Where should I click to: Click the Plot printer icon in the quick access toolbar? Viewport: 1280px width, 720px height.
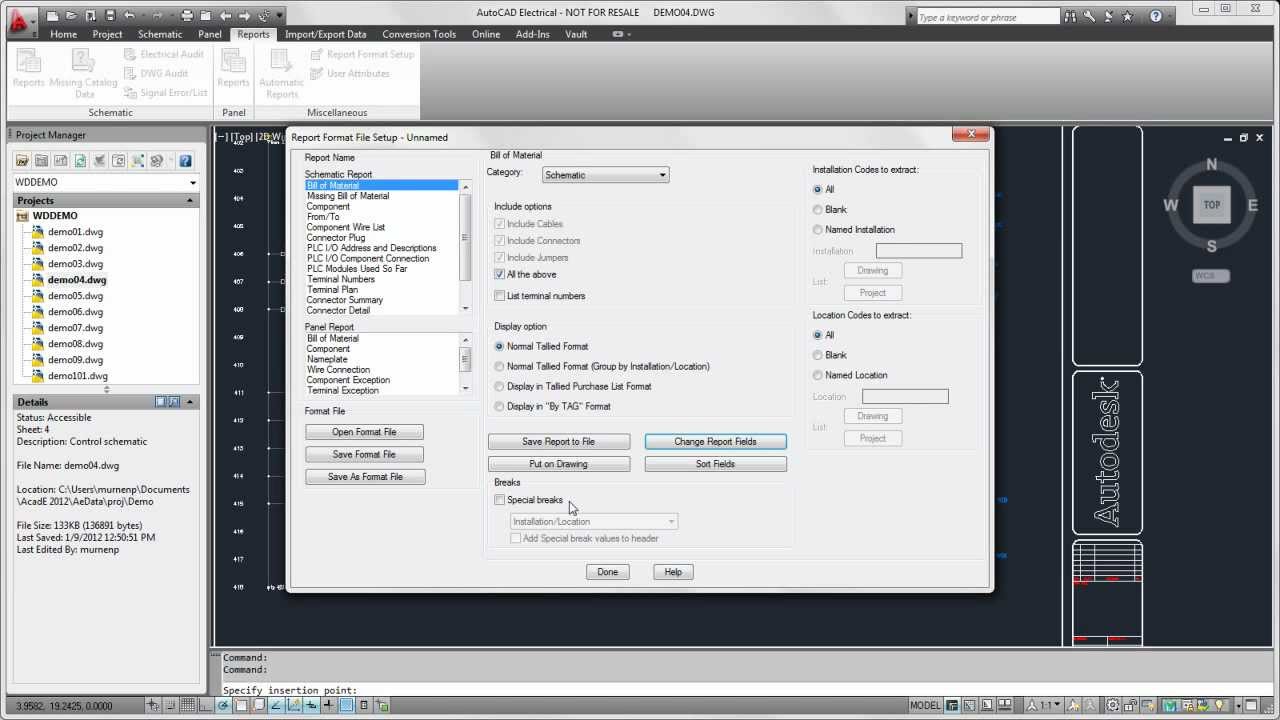(187, 15)
